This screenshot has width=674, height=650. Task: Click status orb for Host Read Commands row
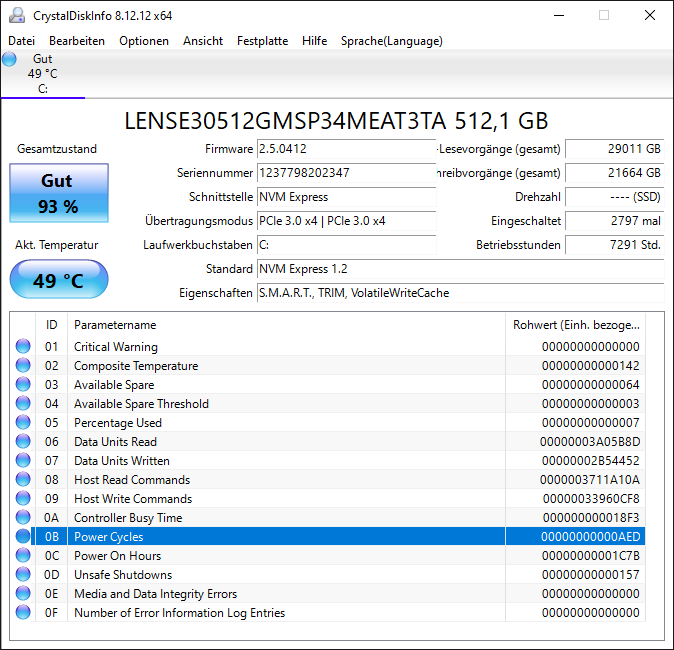[x=23, y=479]
